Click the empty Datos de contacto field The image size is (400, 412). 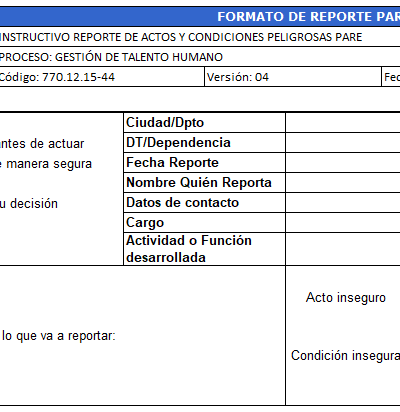343,203
